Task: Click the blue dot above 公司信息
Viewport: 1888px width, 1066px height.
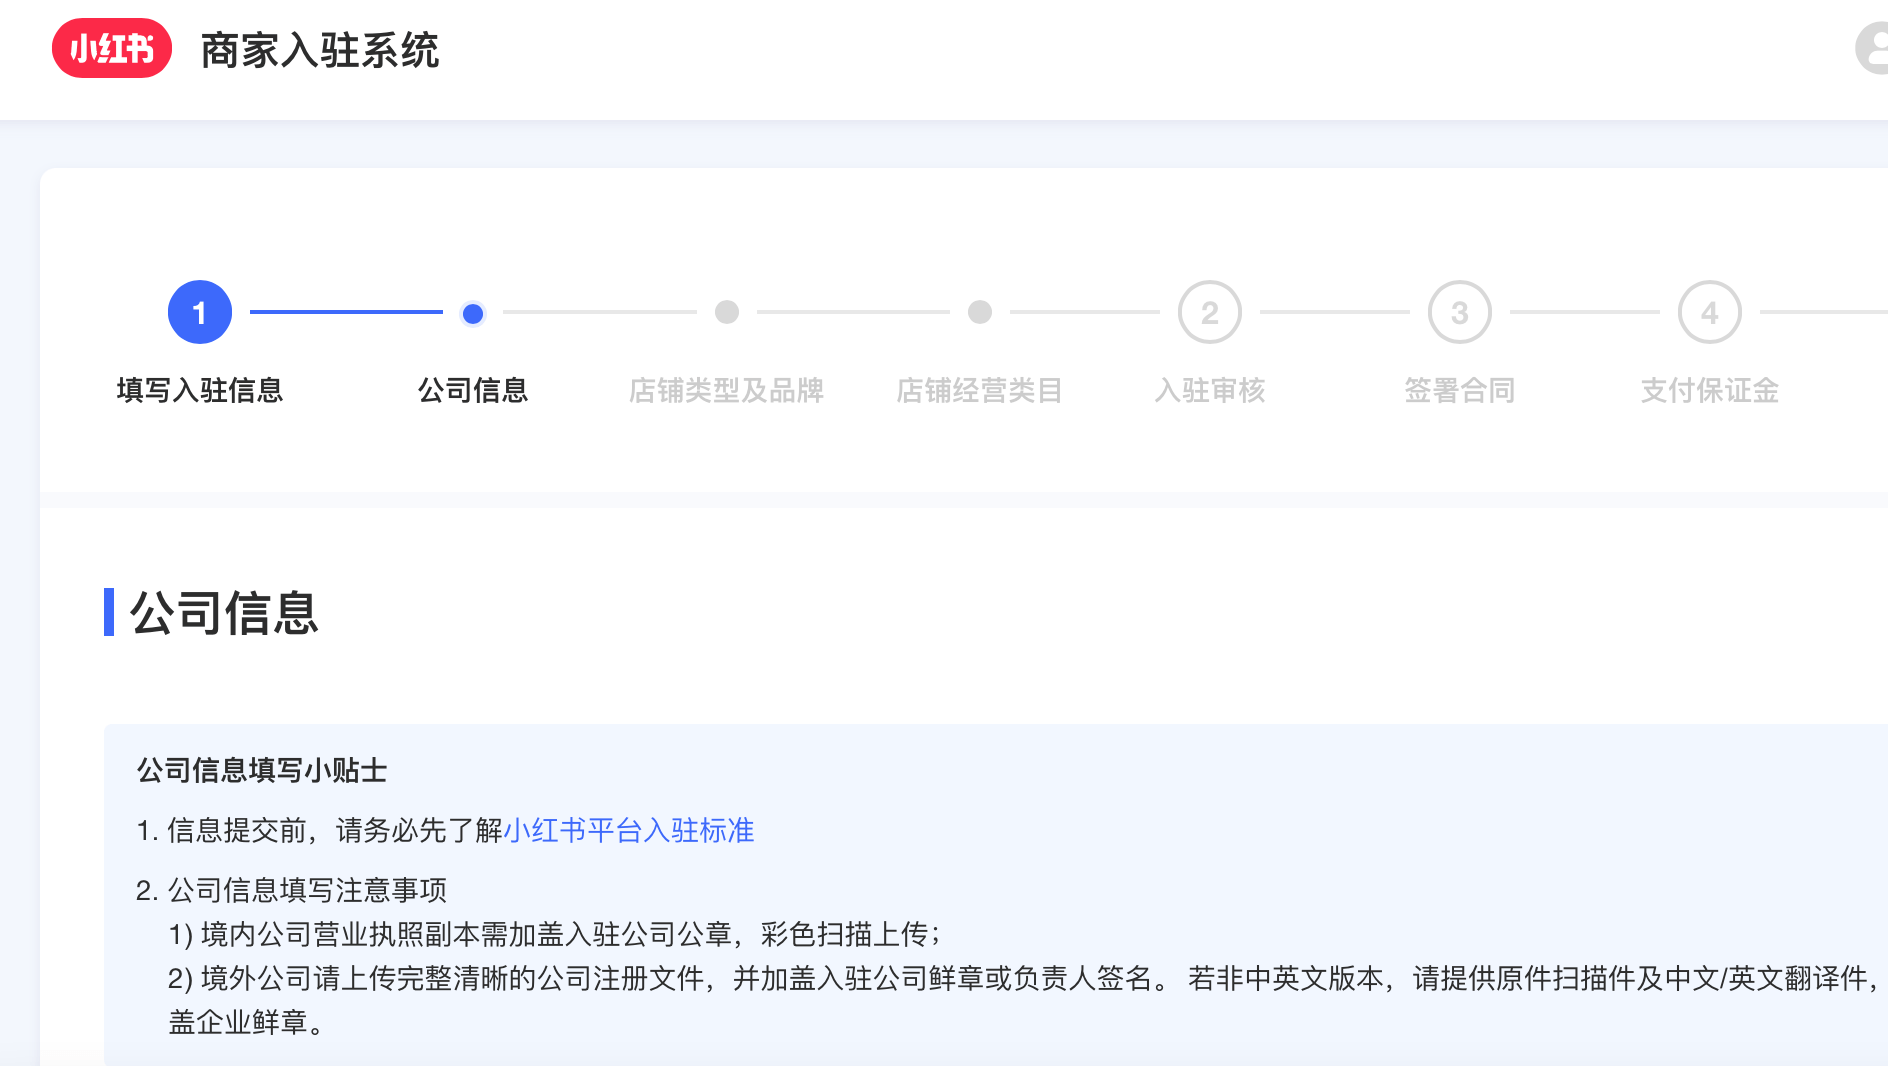Action: tap(473, 313)
